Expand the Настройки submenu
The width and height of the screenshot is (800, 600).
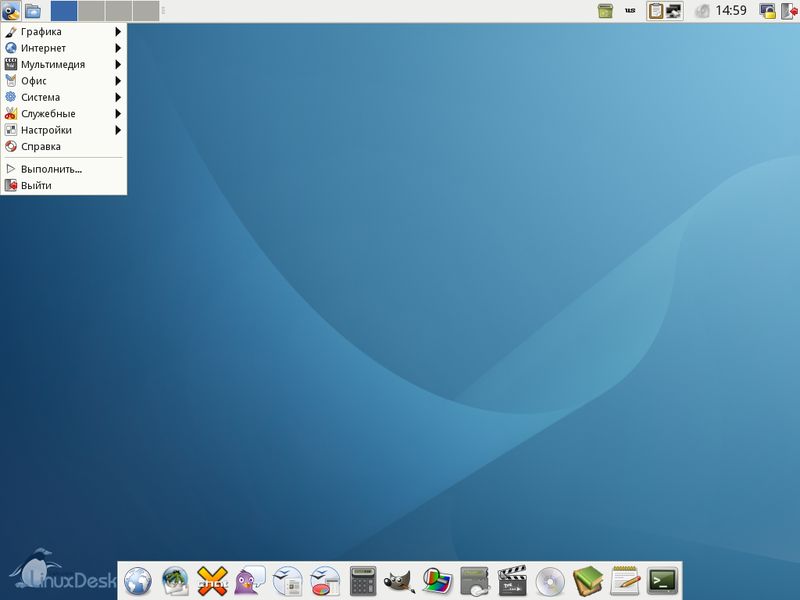48,130
